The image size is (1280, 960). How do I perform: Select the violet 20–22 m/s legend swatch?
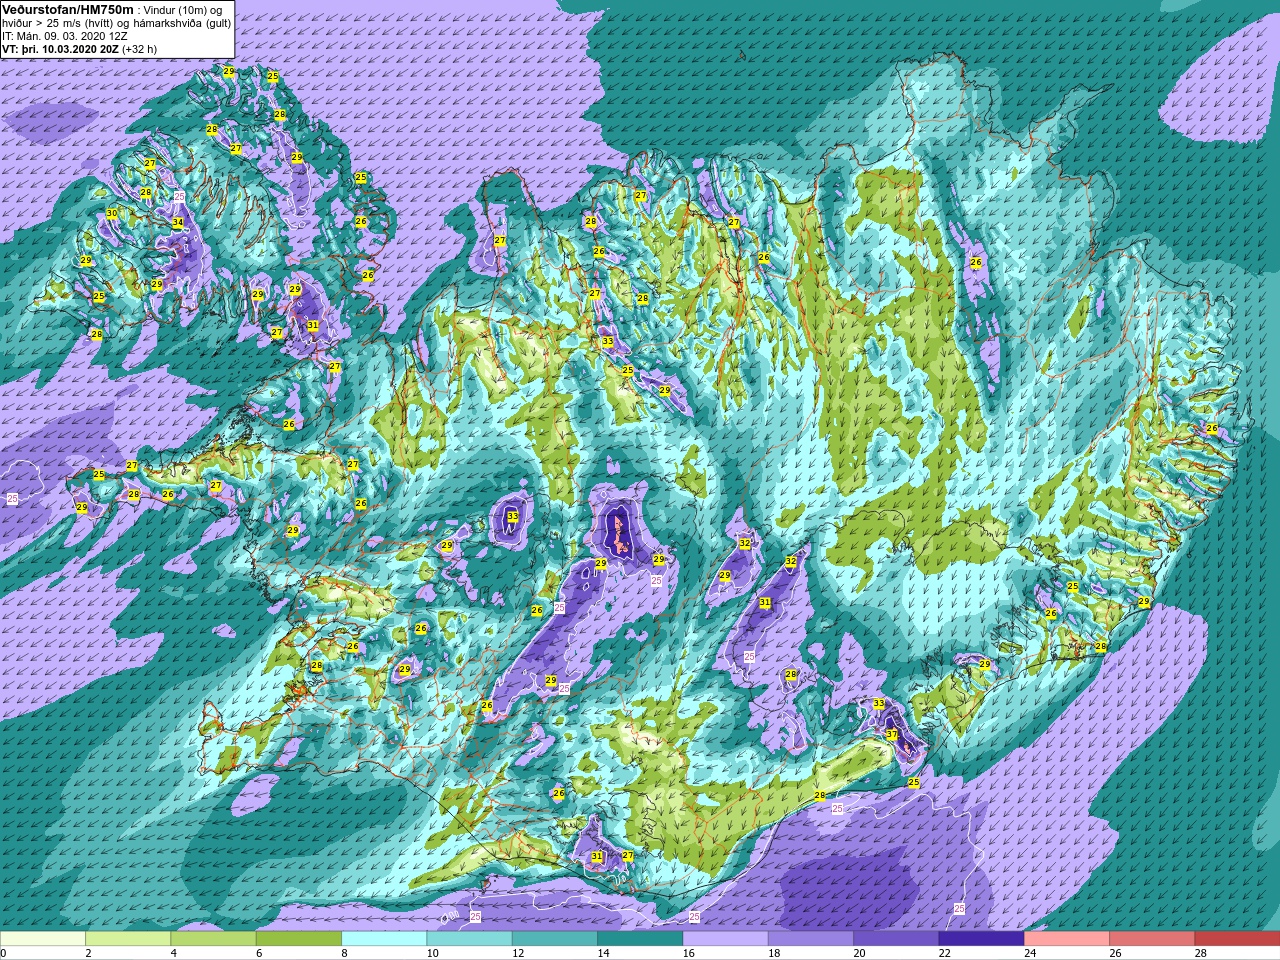pos(896,939)
